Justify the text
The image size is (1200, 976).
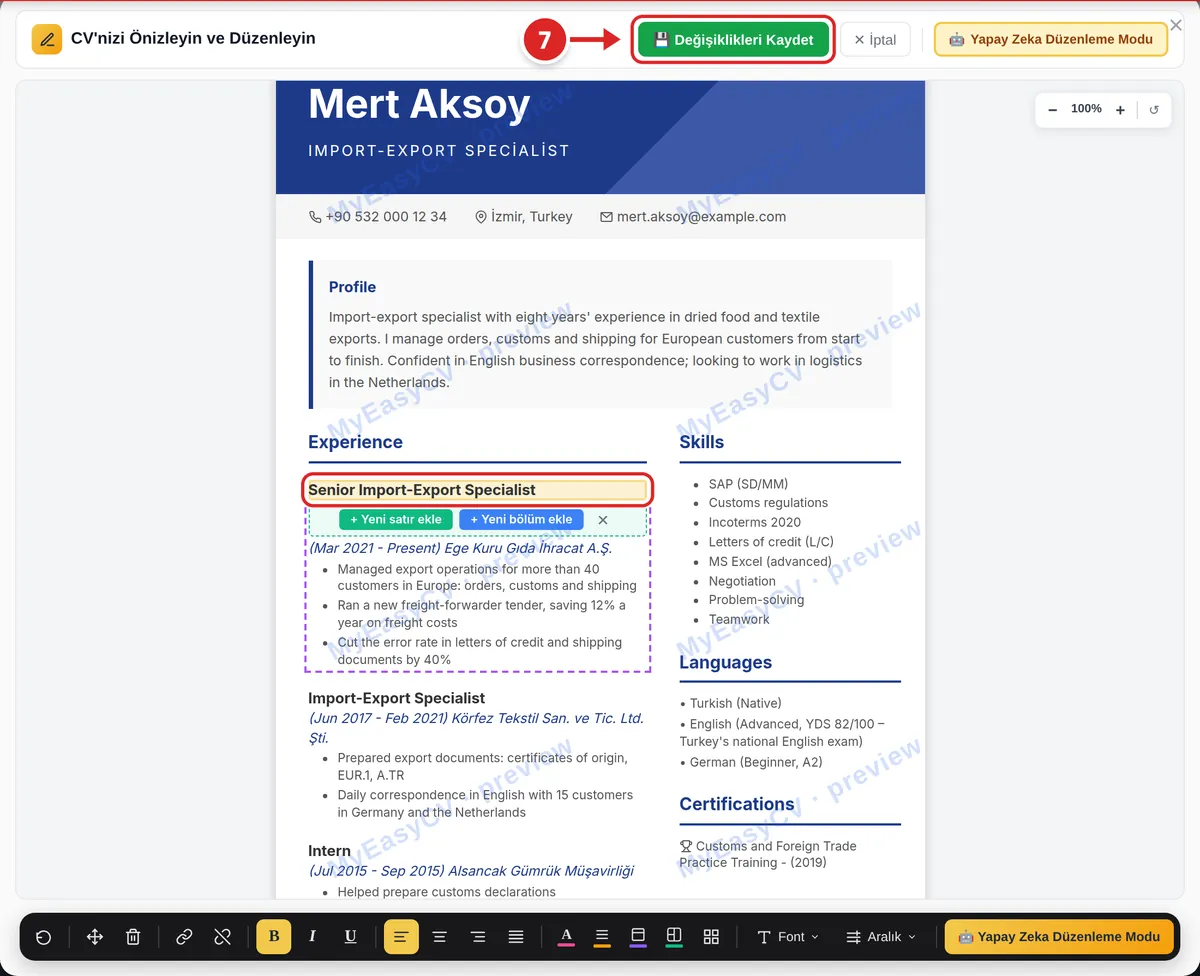click(x=516, y=937)
